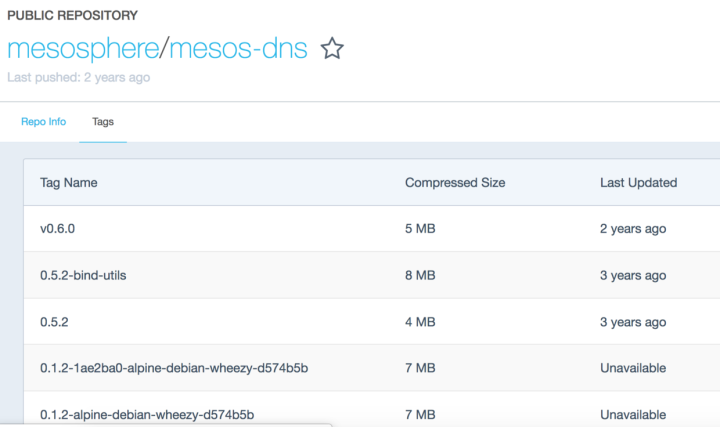Click the 0.5.2 tag name

(x=54, y=322)
